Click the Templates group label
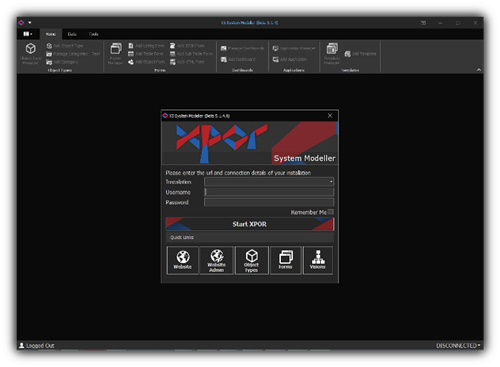This screenshot has width=500, height=367. pyautogui.click(x=350, y=70)
